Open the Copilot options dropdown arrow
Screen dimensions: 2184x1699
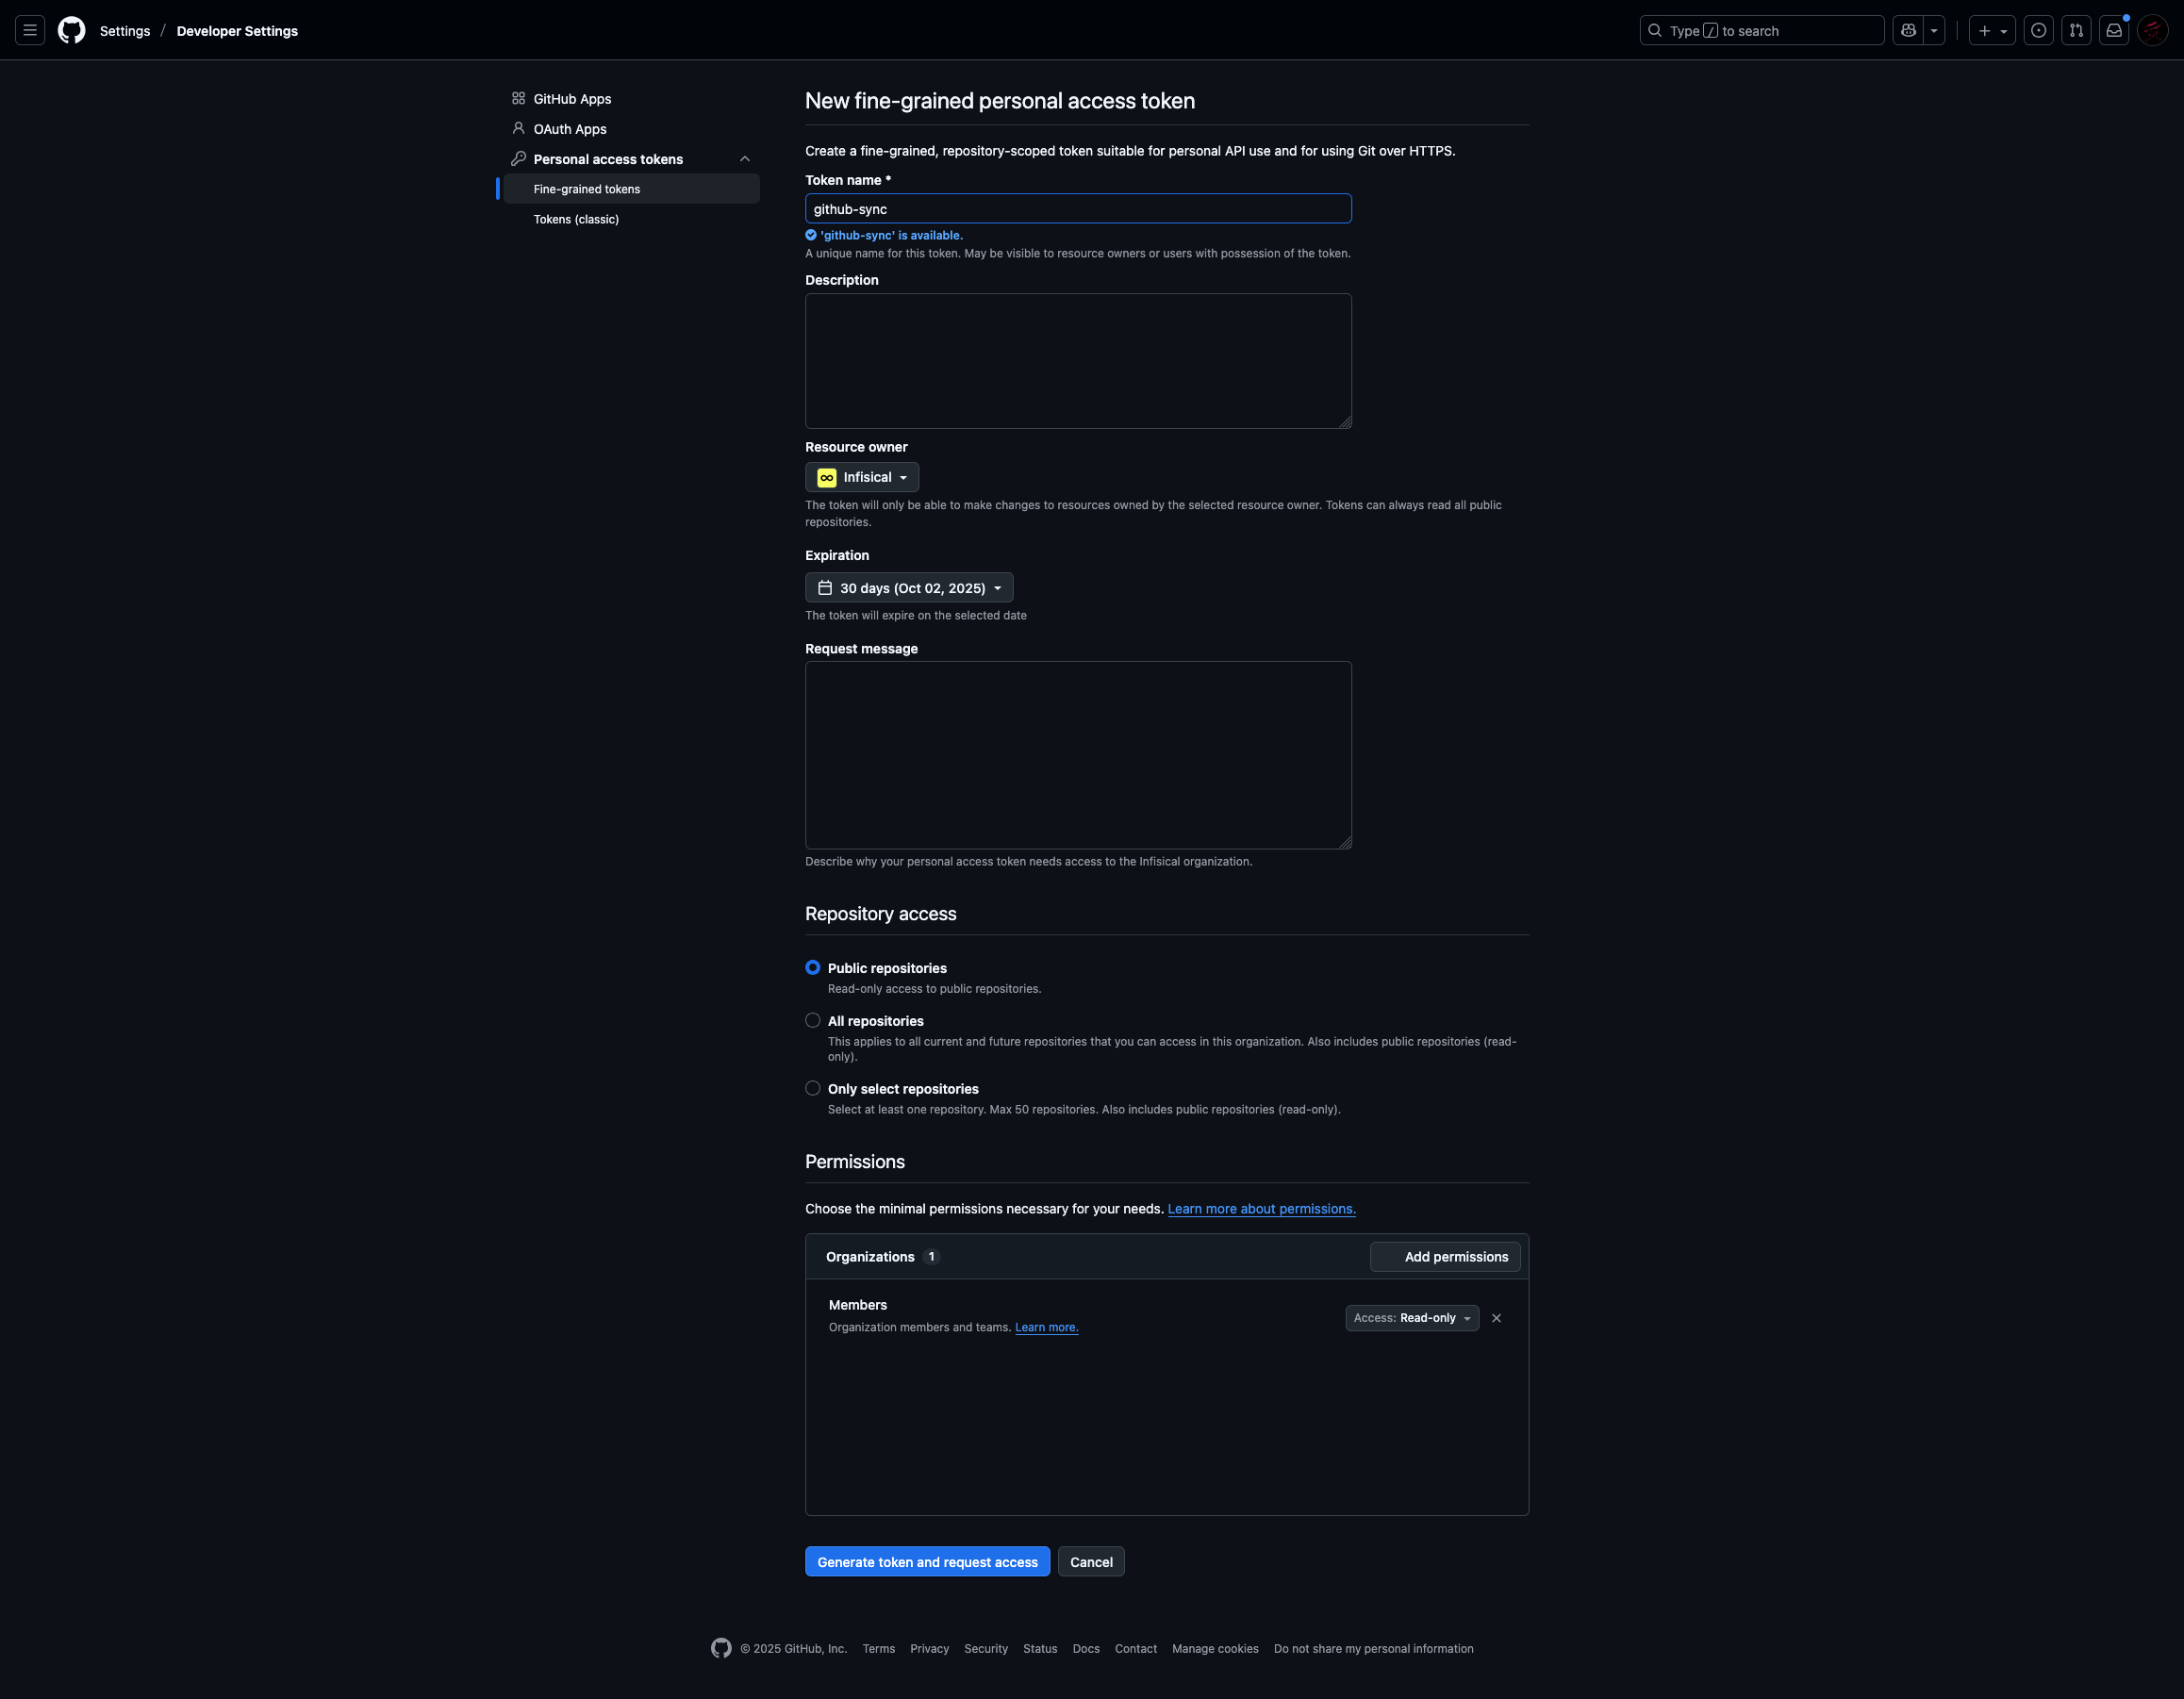(x=1934, y=30)
